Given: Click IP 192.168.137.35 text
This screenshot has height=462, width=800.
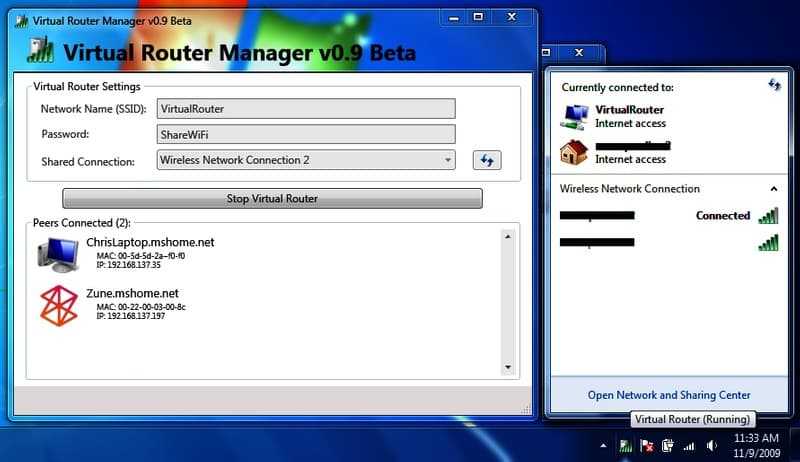Looking at the screenshot, I should click(129, 265).
